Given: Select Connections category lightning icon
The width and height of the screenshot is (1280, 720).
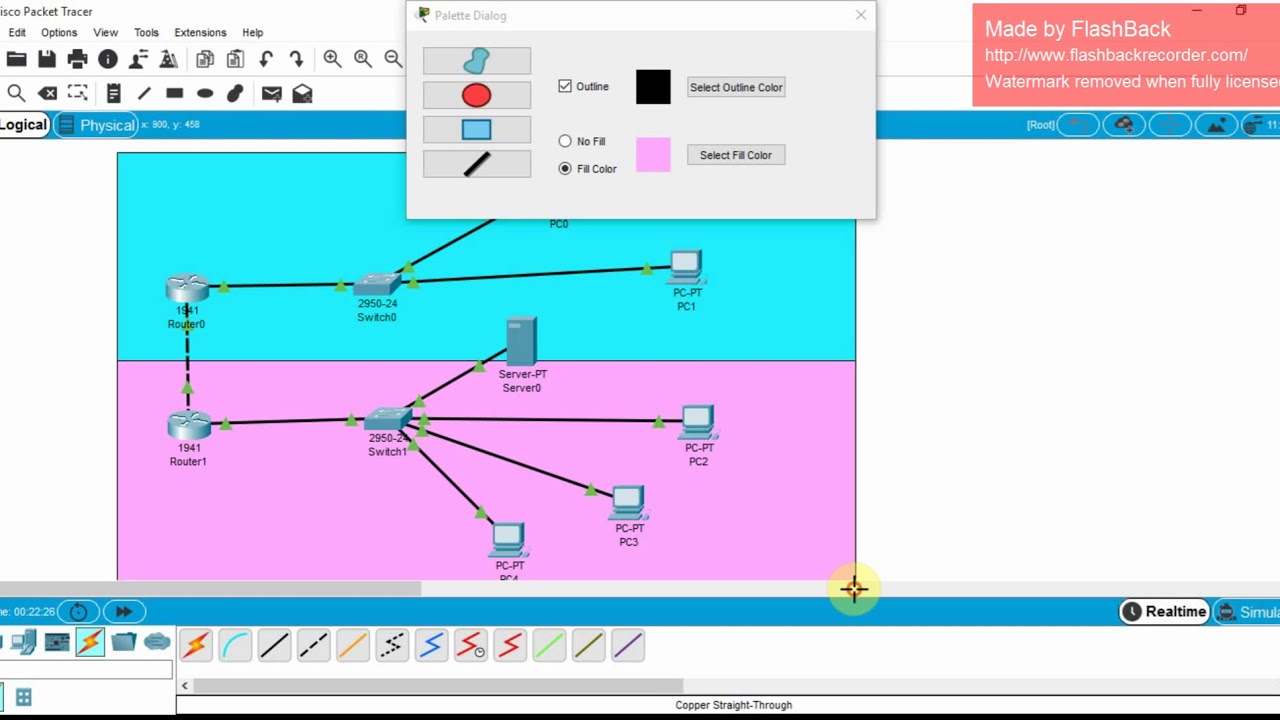Looking at the screenshot, I should click(x=90, y=642).
